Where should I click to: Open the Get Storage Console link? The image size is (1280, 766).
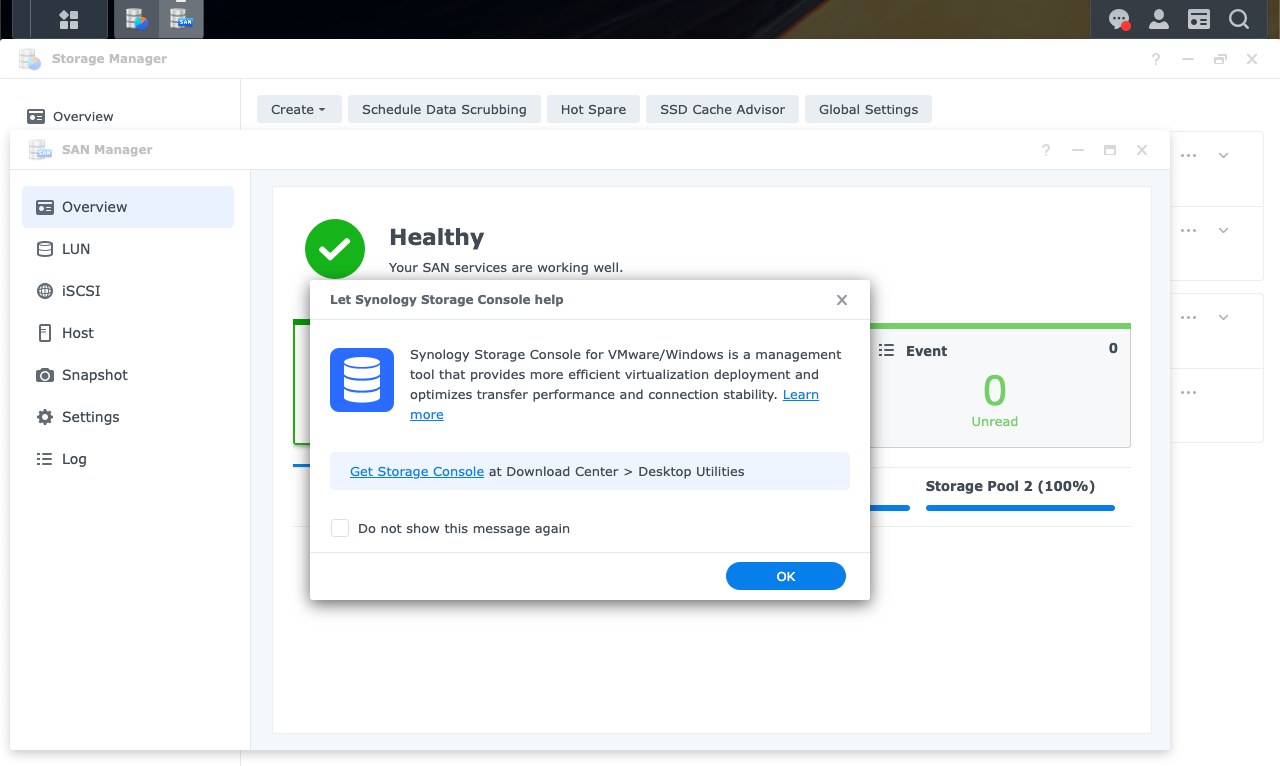pos(417,471)
